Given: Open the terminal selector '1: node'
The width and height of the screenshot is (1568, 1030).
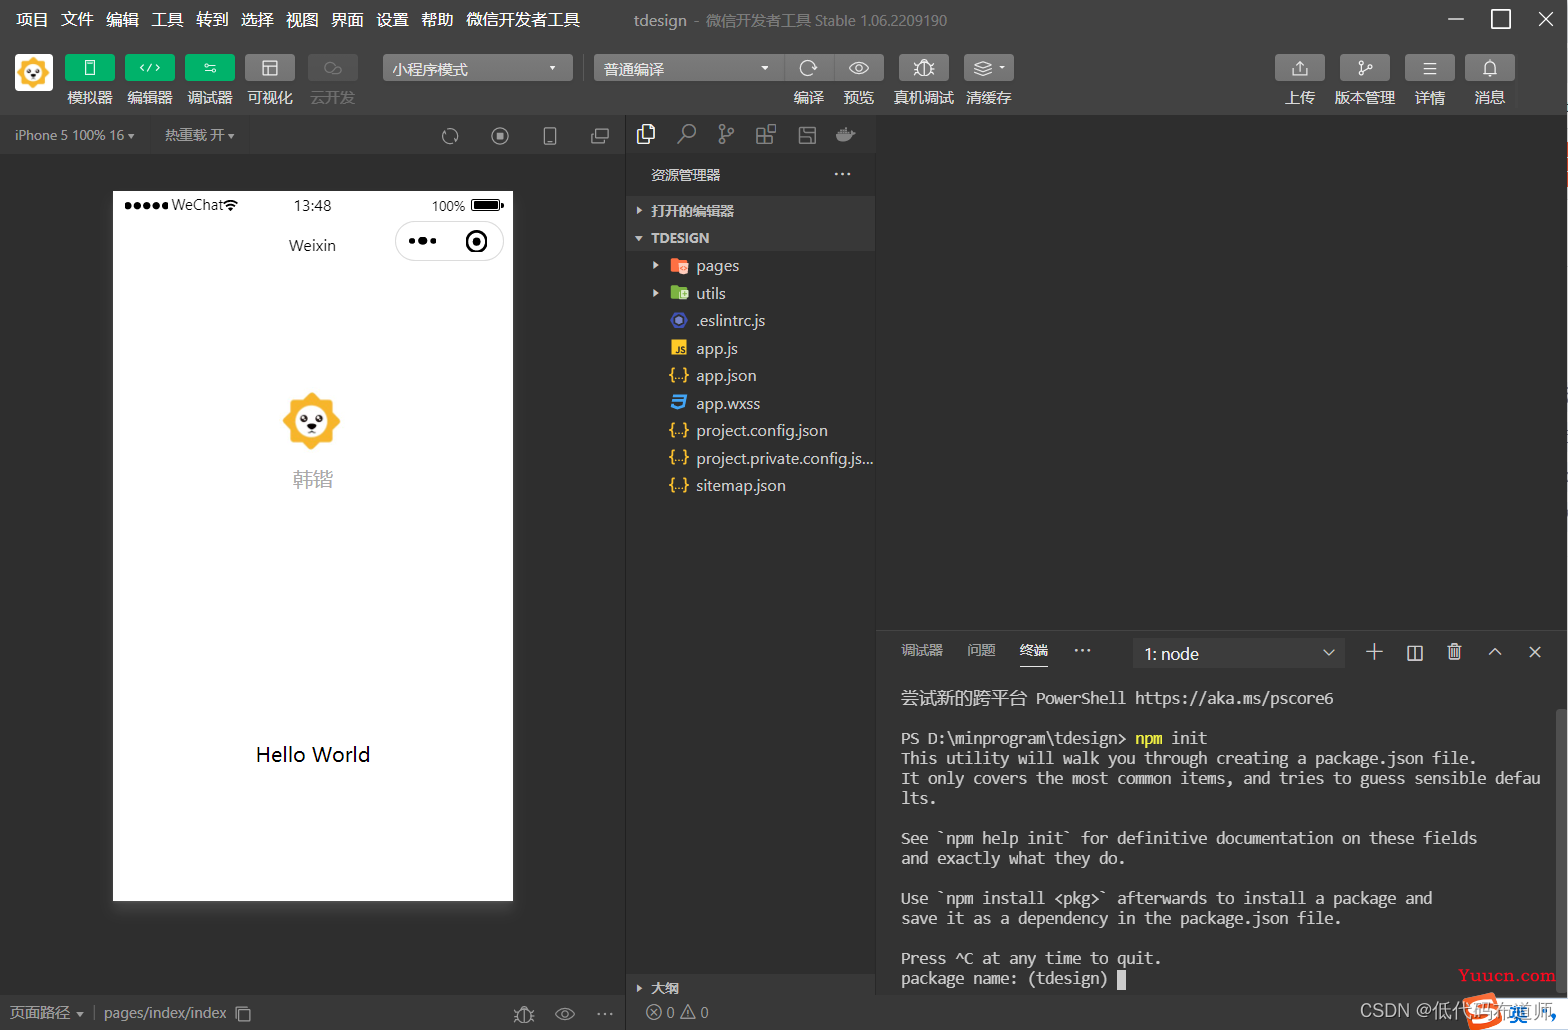Looking at the screenshot, I should point(1239,653).
